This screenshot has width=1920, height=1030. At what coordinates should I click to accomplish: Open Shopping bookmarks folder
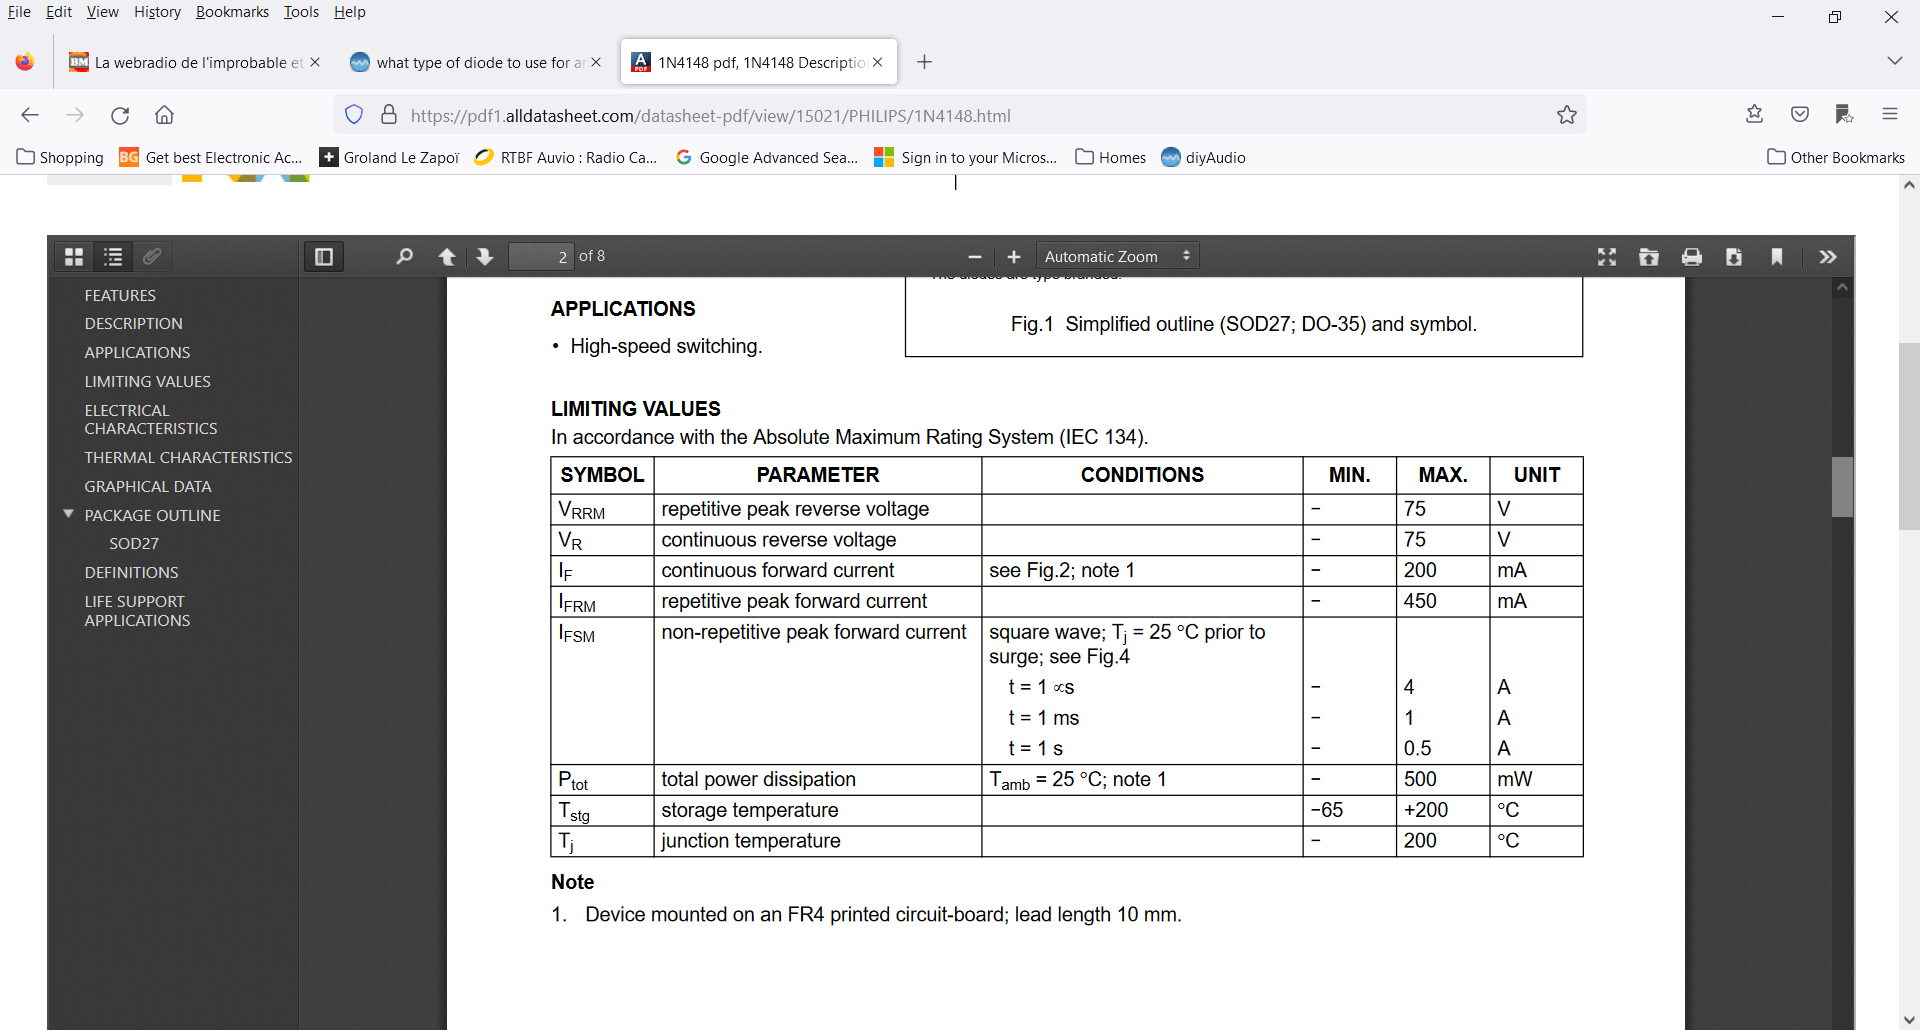tap(60, 157)
